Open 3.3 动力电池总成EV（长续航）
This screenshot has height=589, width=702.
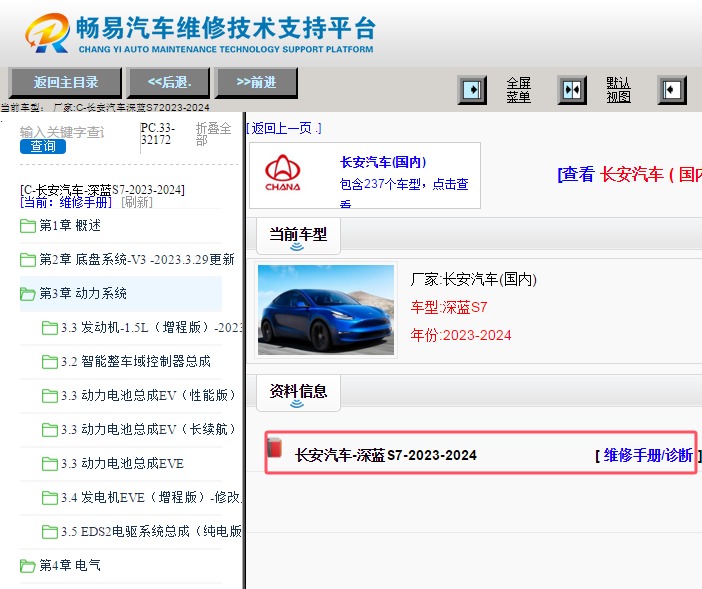pos(149,429)
